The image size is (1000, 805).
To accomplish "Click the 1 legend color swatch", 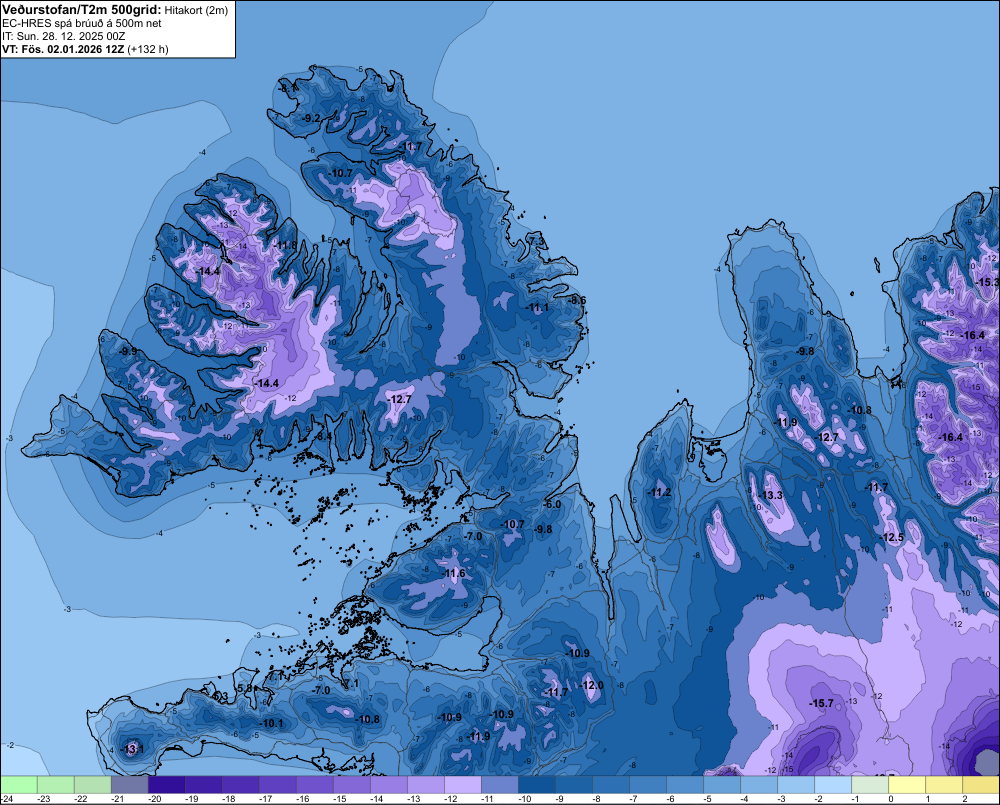I will 943,784.
